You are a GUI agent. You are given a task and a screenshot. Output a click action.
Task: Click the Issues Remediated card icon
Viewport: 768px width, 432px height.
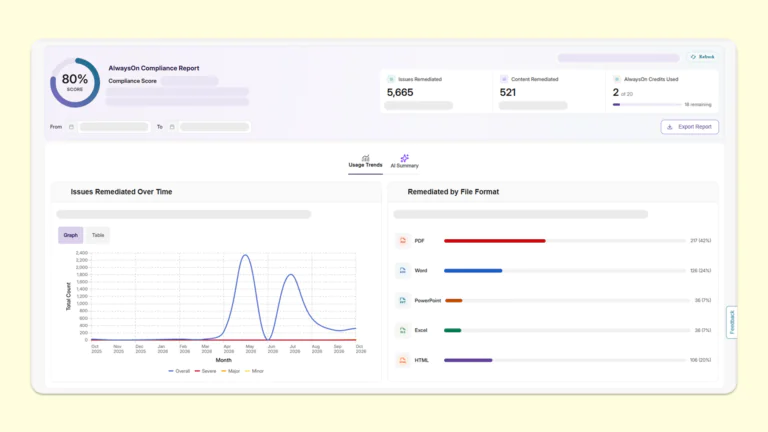coord(391,79)
